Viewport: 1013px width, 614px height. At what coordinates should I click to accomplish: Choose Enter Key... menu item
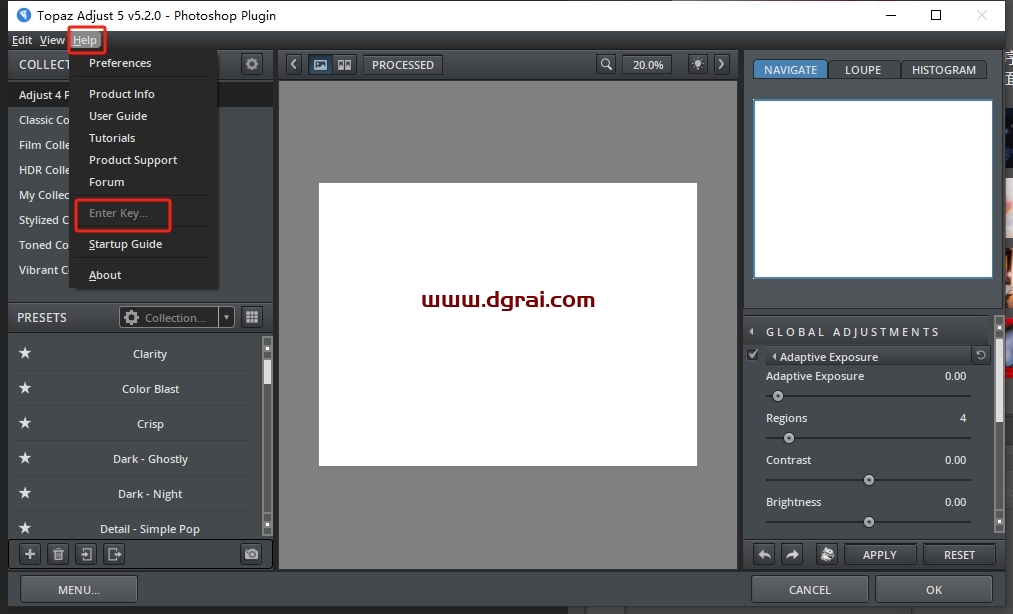click(118, 213)
